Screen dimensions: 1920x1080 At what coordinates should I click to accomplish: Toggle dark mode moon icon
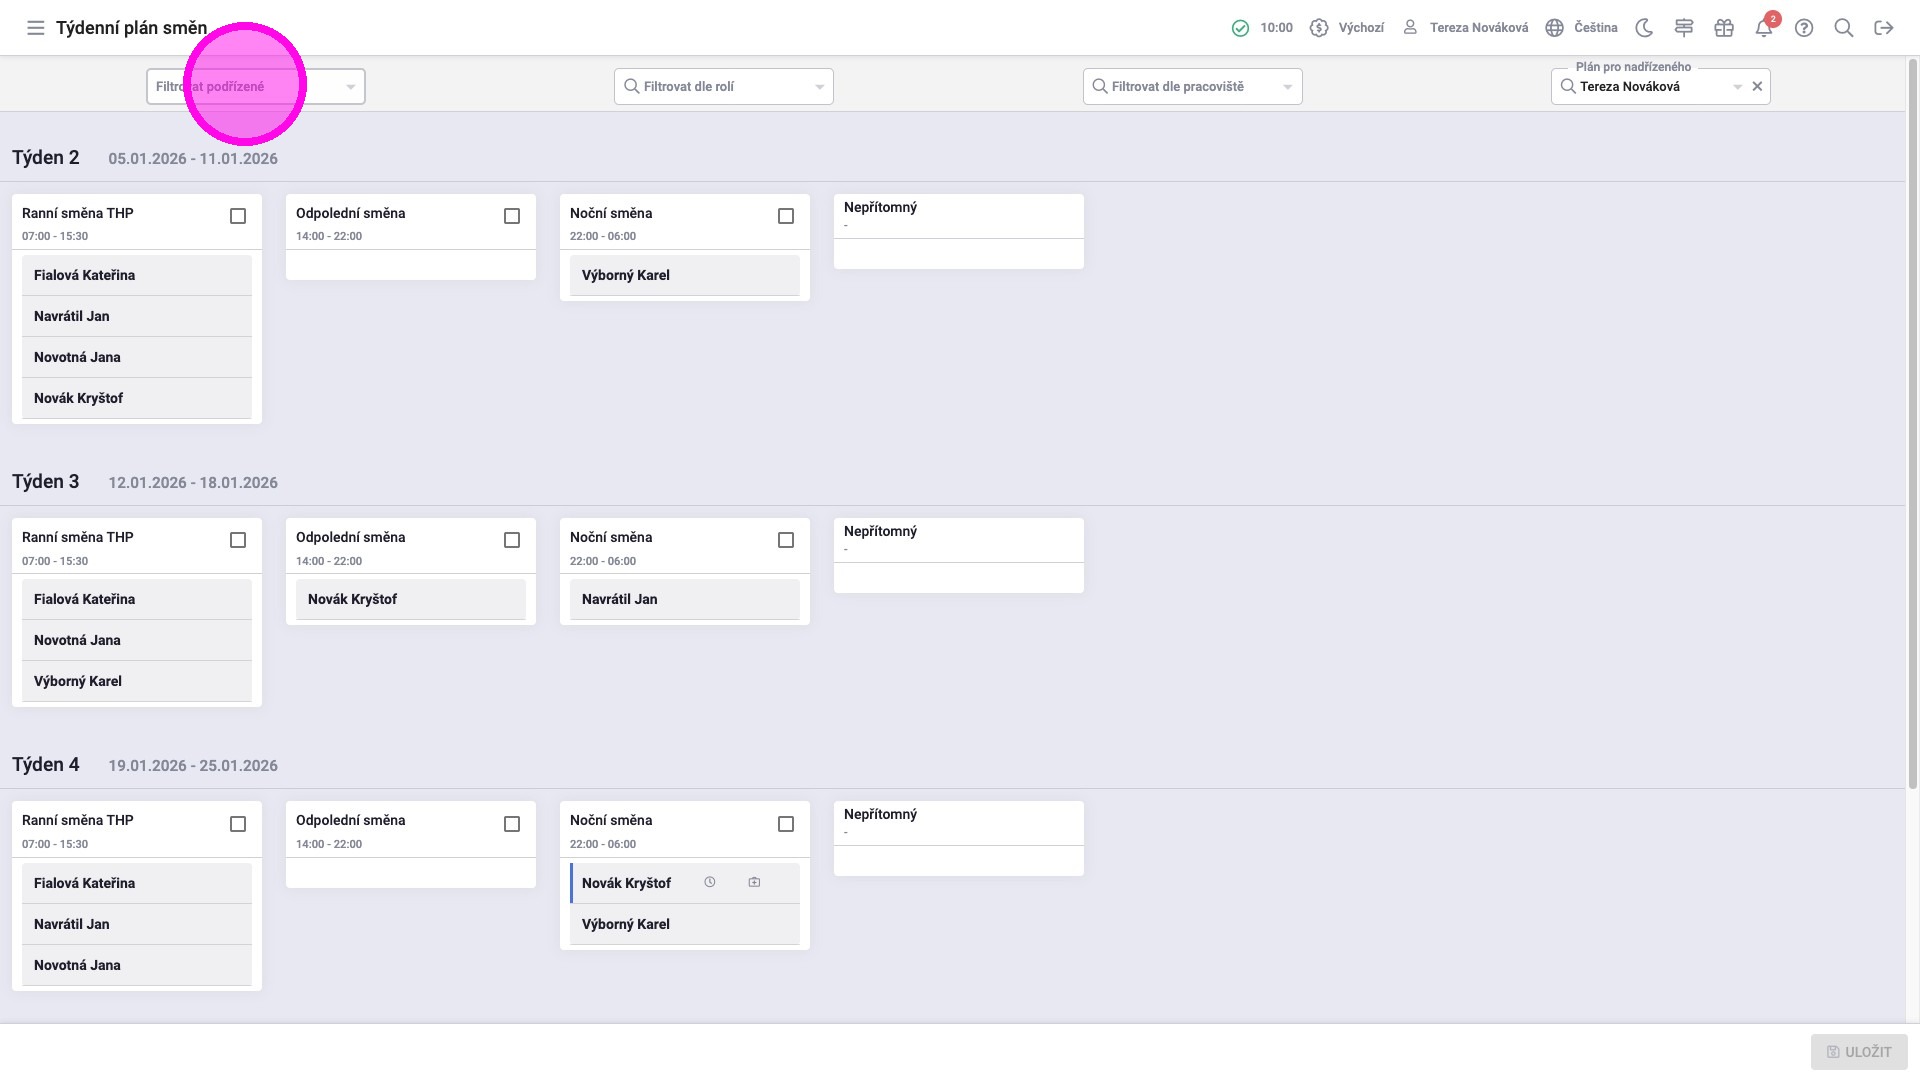pos(1644,28)
